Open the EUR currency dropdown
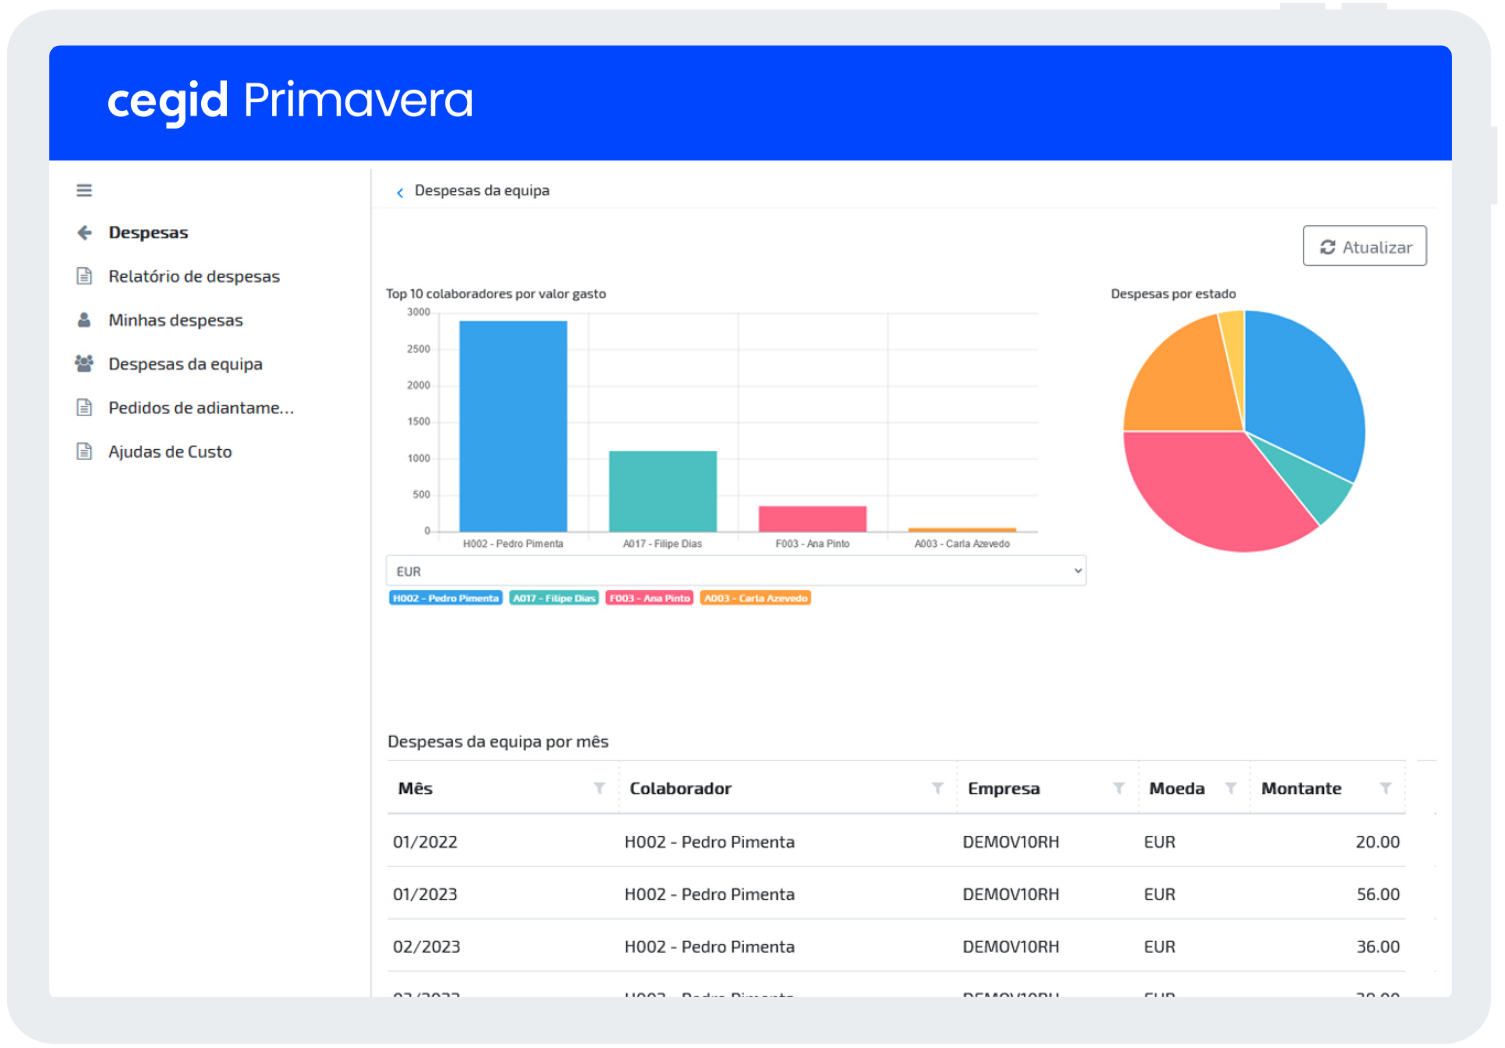This screenshot has width=1505, height=1048. coord(736,571)
